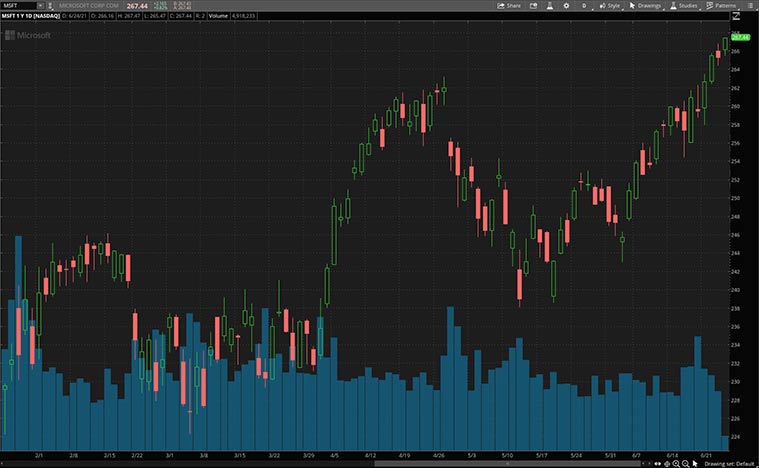Click the Volume label in status line
759x468 pixels.
tap(218, 16)
